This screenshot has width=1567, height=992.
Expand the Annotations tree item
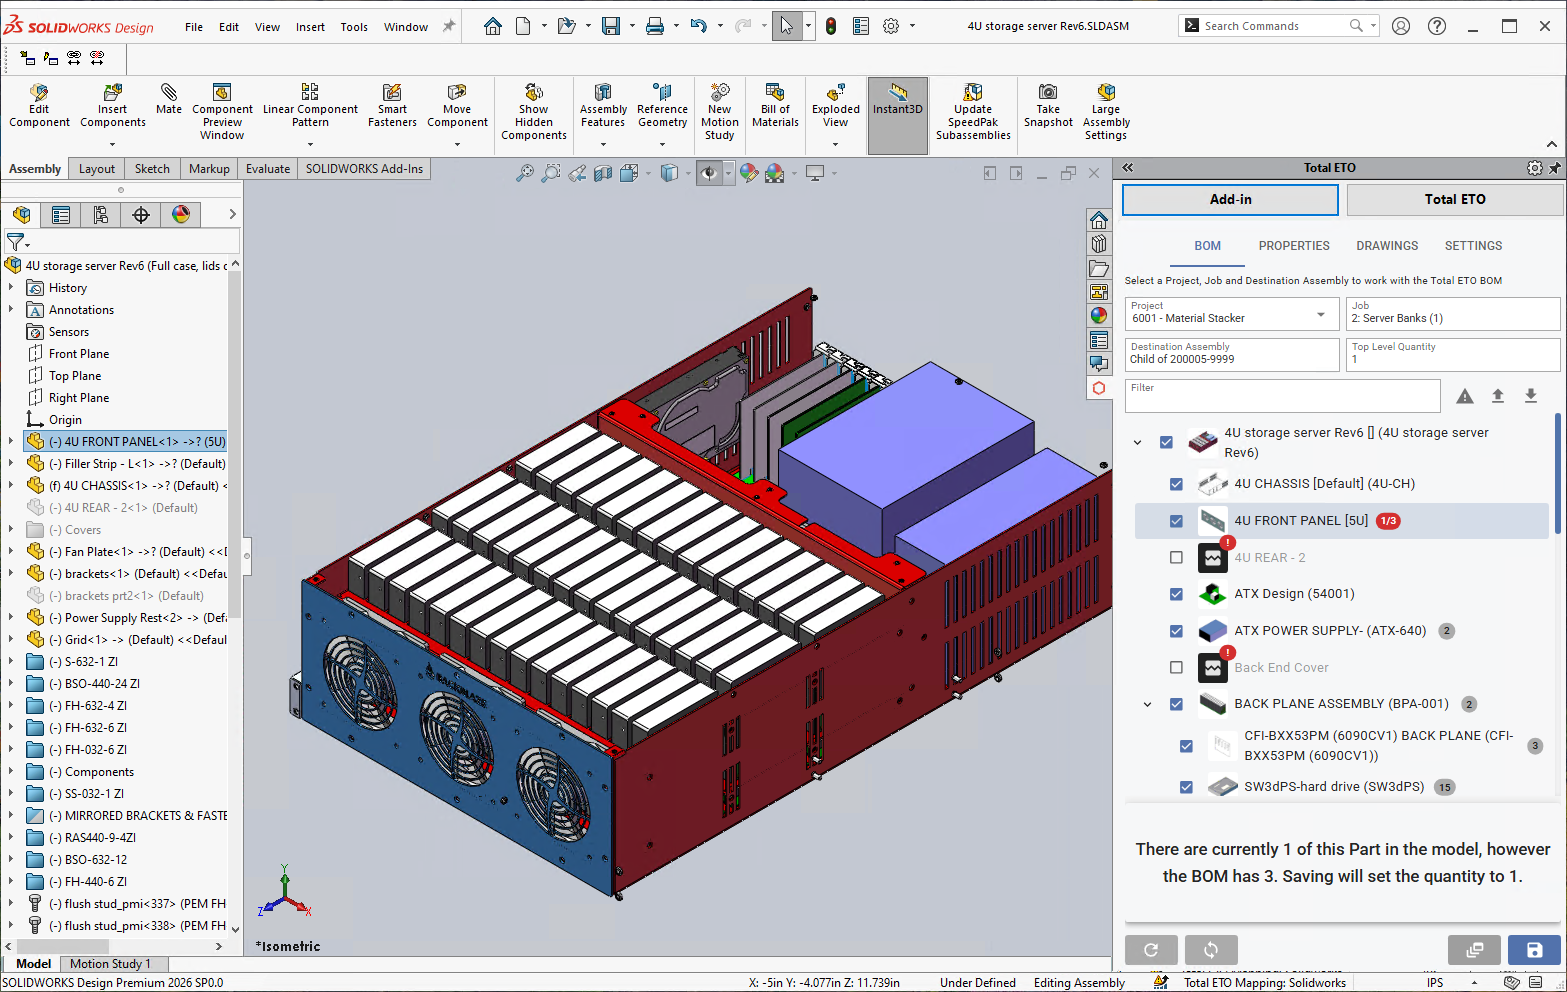[x=11, y=310]
